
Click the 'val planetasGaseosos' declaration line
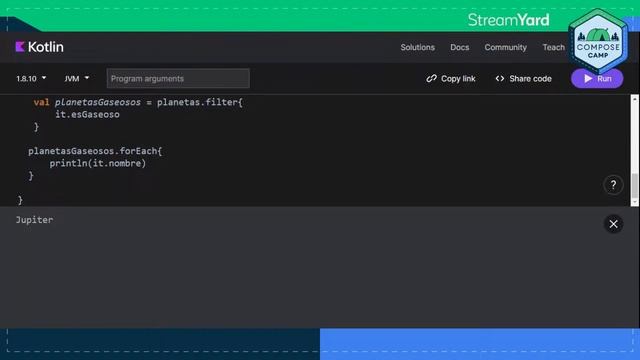138,102
